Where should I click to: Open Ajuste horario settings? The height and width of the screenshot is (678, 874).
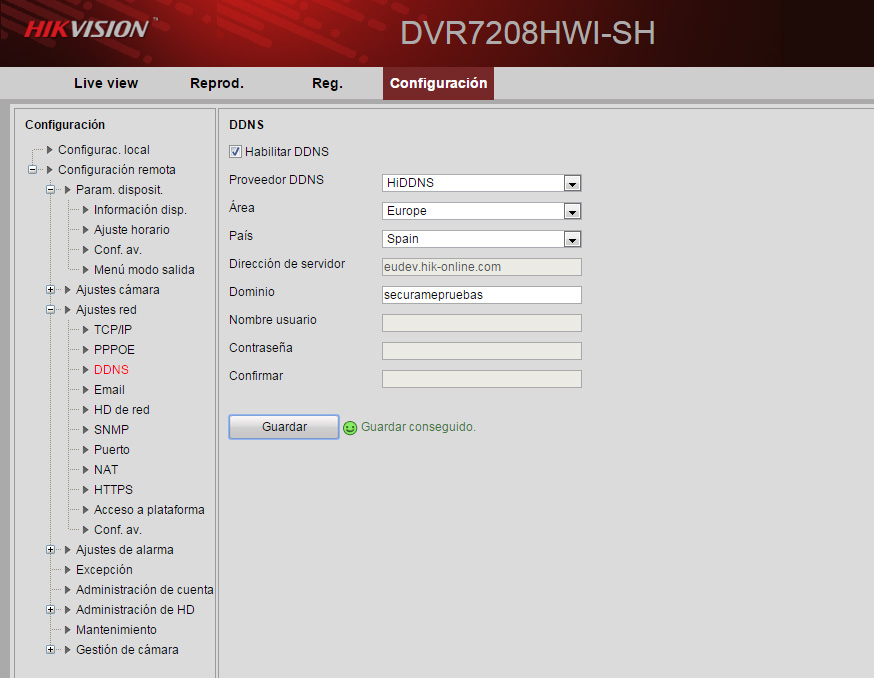click(x=132, y=230)
